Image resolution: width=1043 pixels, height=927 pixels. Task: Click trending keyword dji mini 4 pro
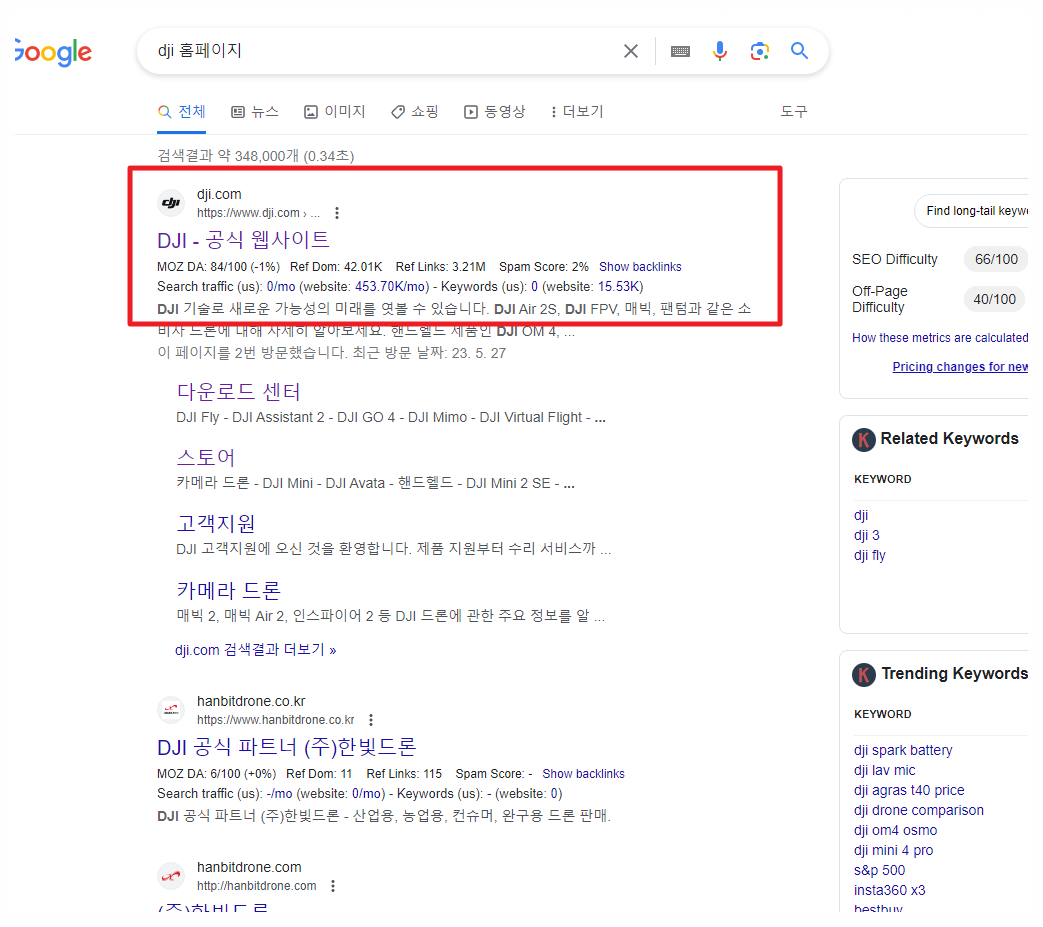893,850
